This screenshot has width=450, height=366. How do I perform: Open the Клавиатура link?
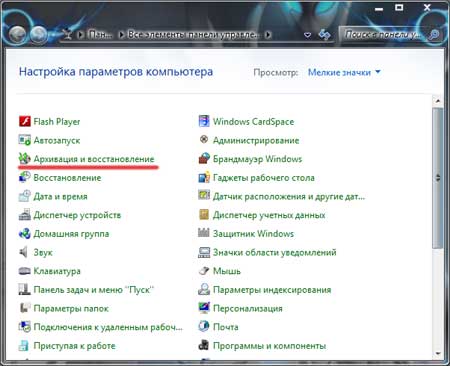pos(57,271)
